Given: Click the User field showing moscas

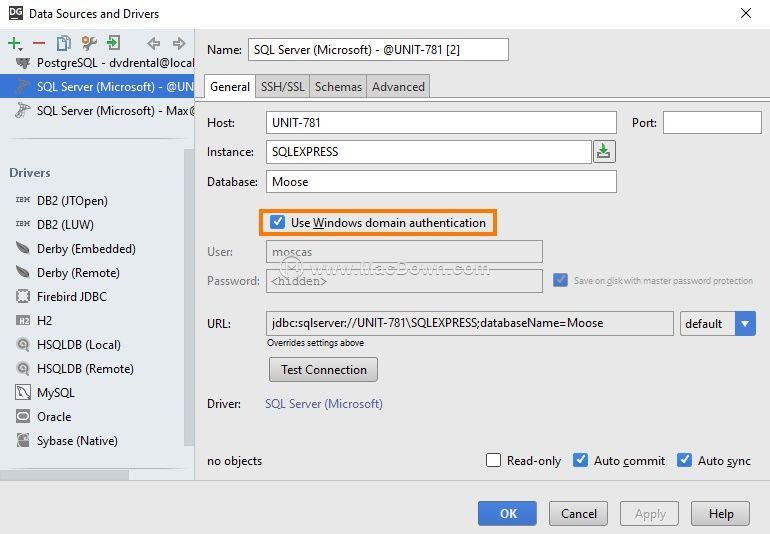Looking at the screenshot, I should (x=404, y=252).
